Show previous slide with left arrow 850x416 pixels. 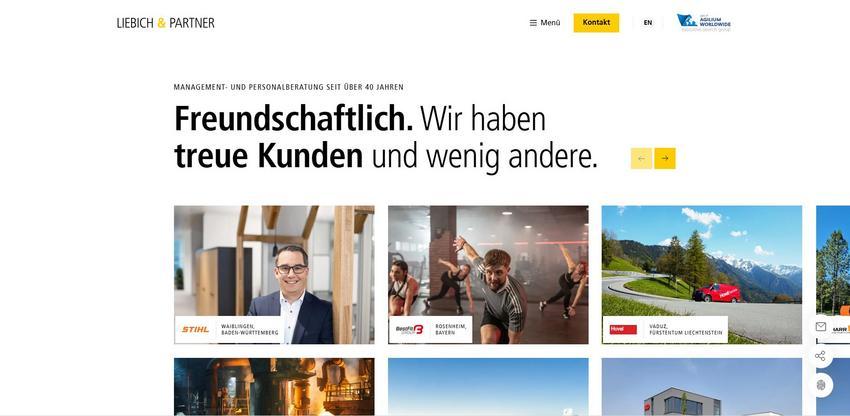tap(641, 158)
